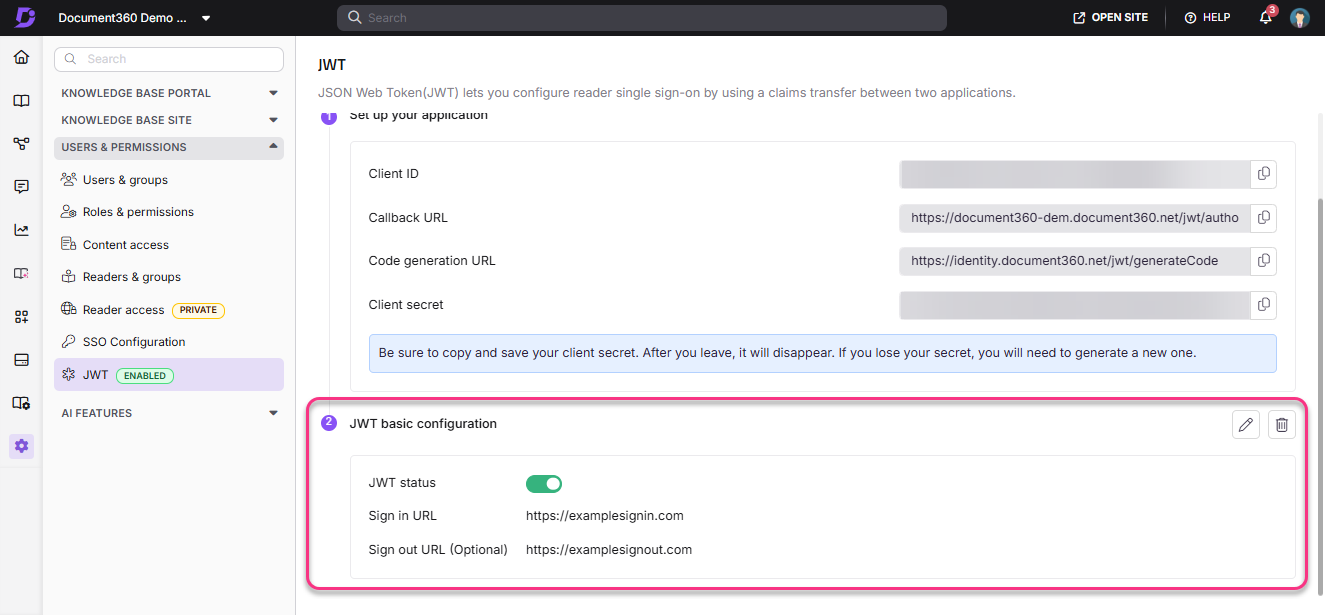This screenshot has height=615, width=1325.
Task: Copy the Client ID value
Action: point(1263,174)
